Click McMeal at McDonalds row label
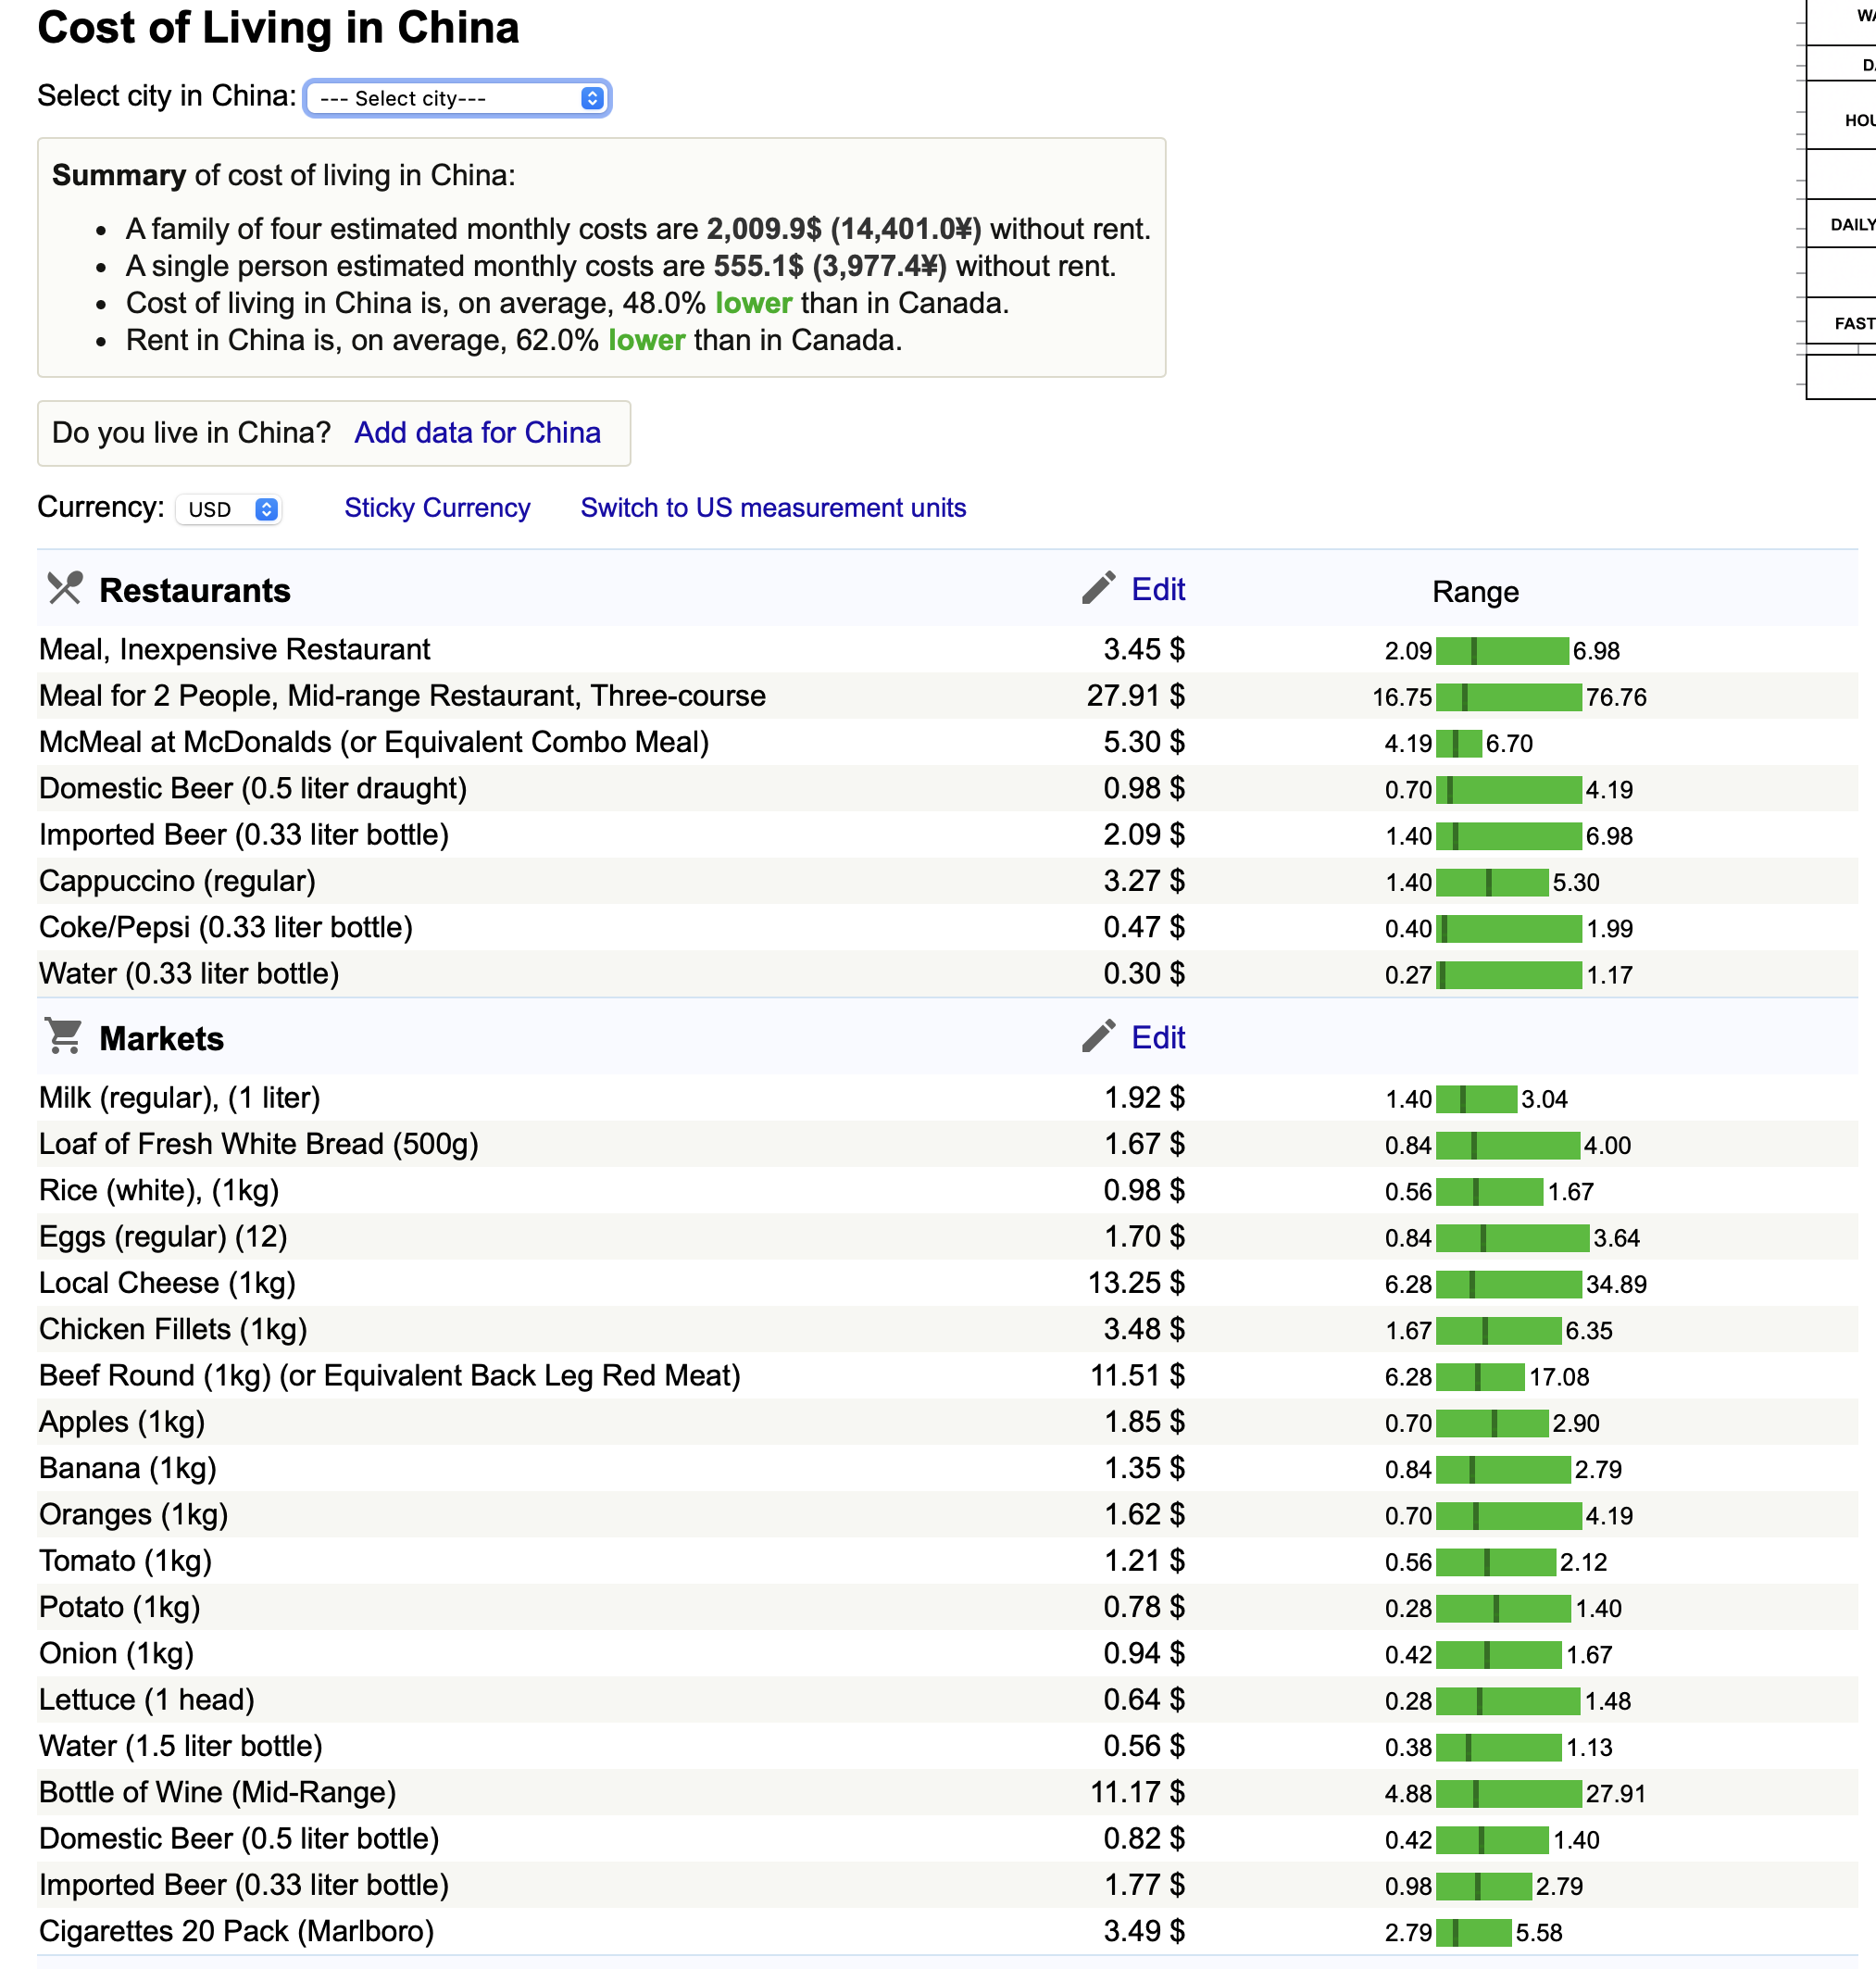The height and width of the screenshot is (1969, 1876). point(374,742)
